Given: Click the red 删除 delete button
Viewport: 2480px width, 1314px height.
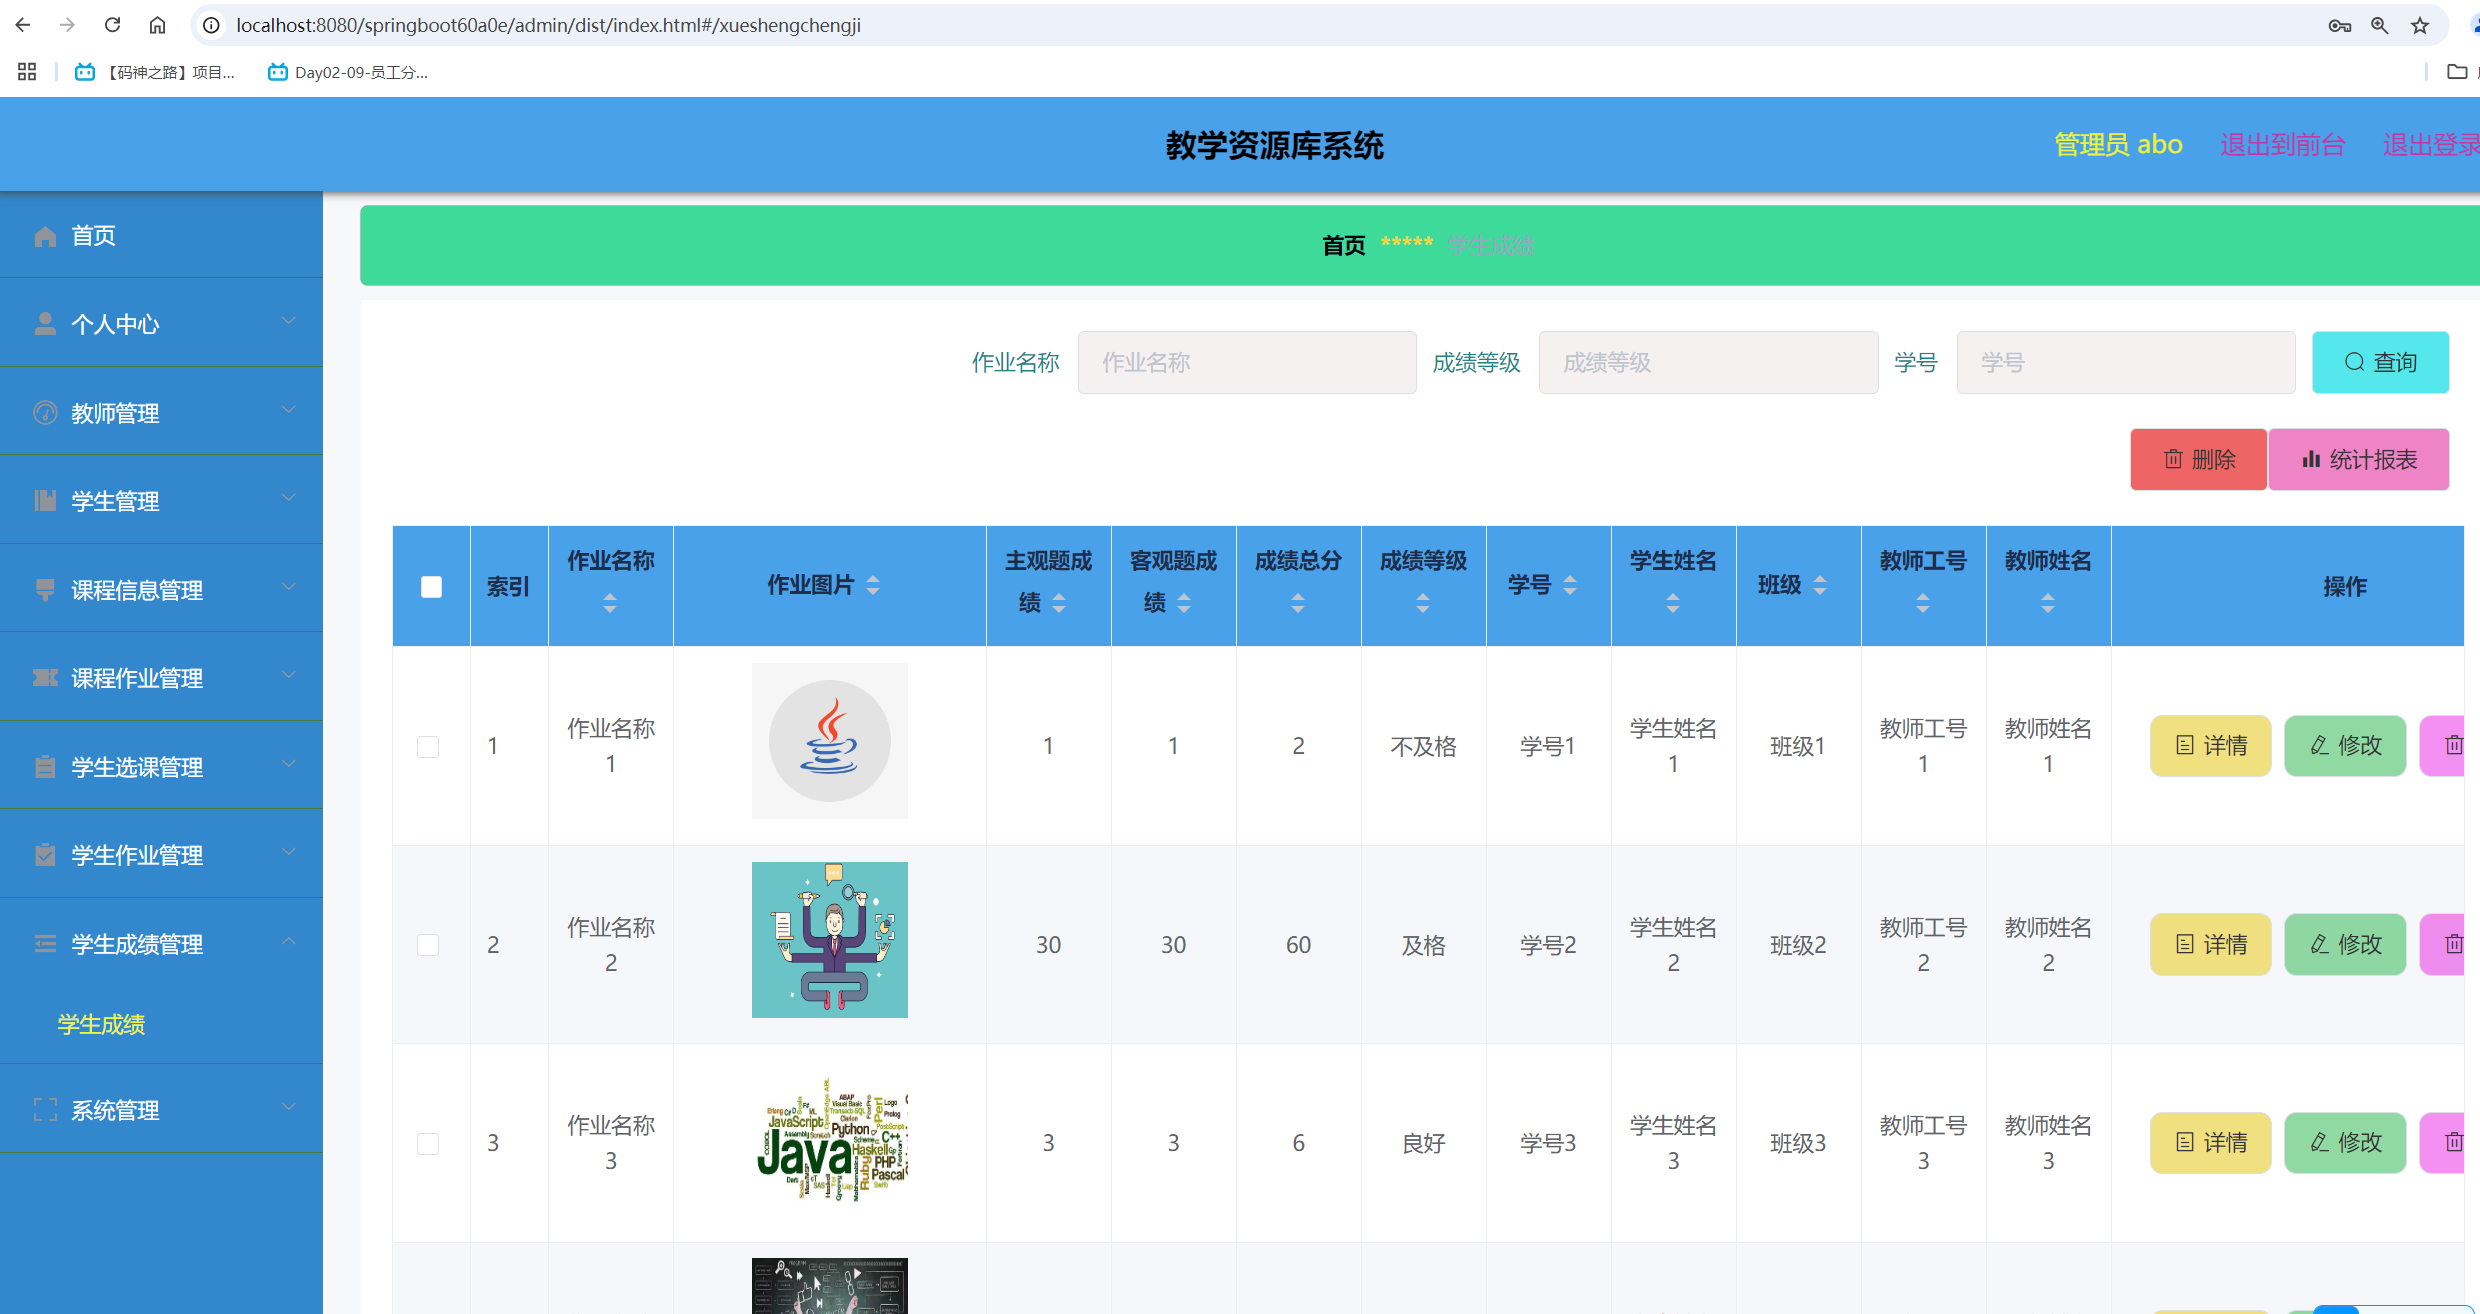Looking at the screenshot, I should click(x=2197, y=459).
